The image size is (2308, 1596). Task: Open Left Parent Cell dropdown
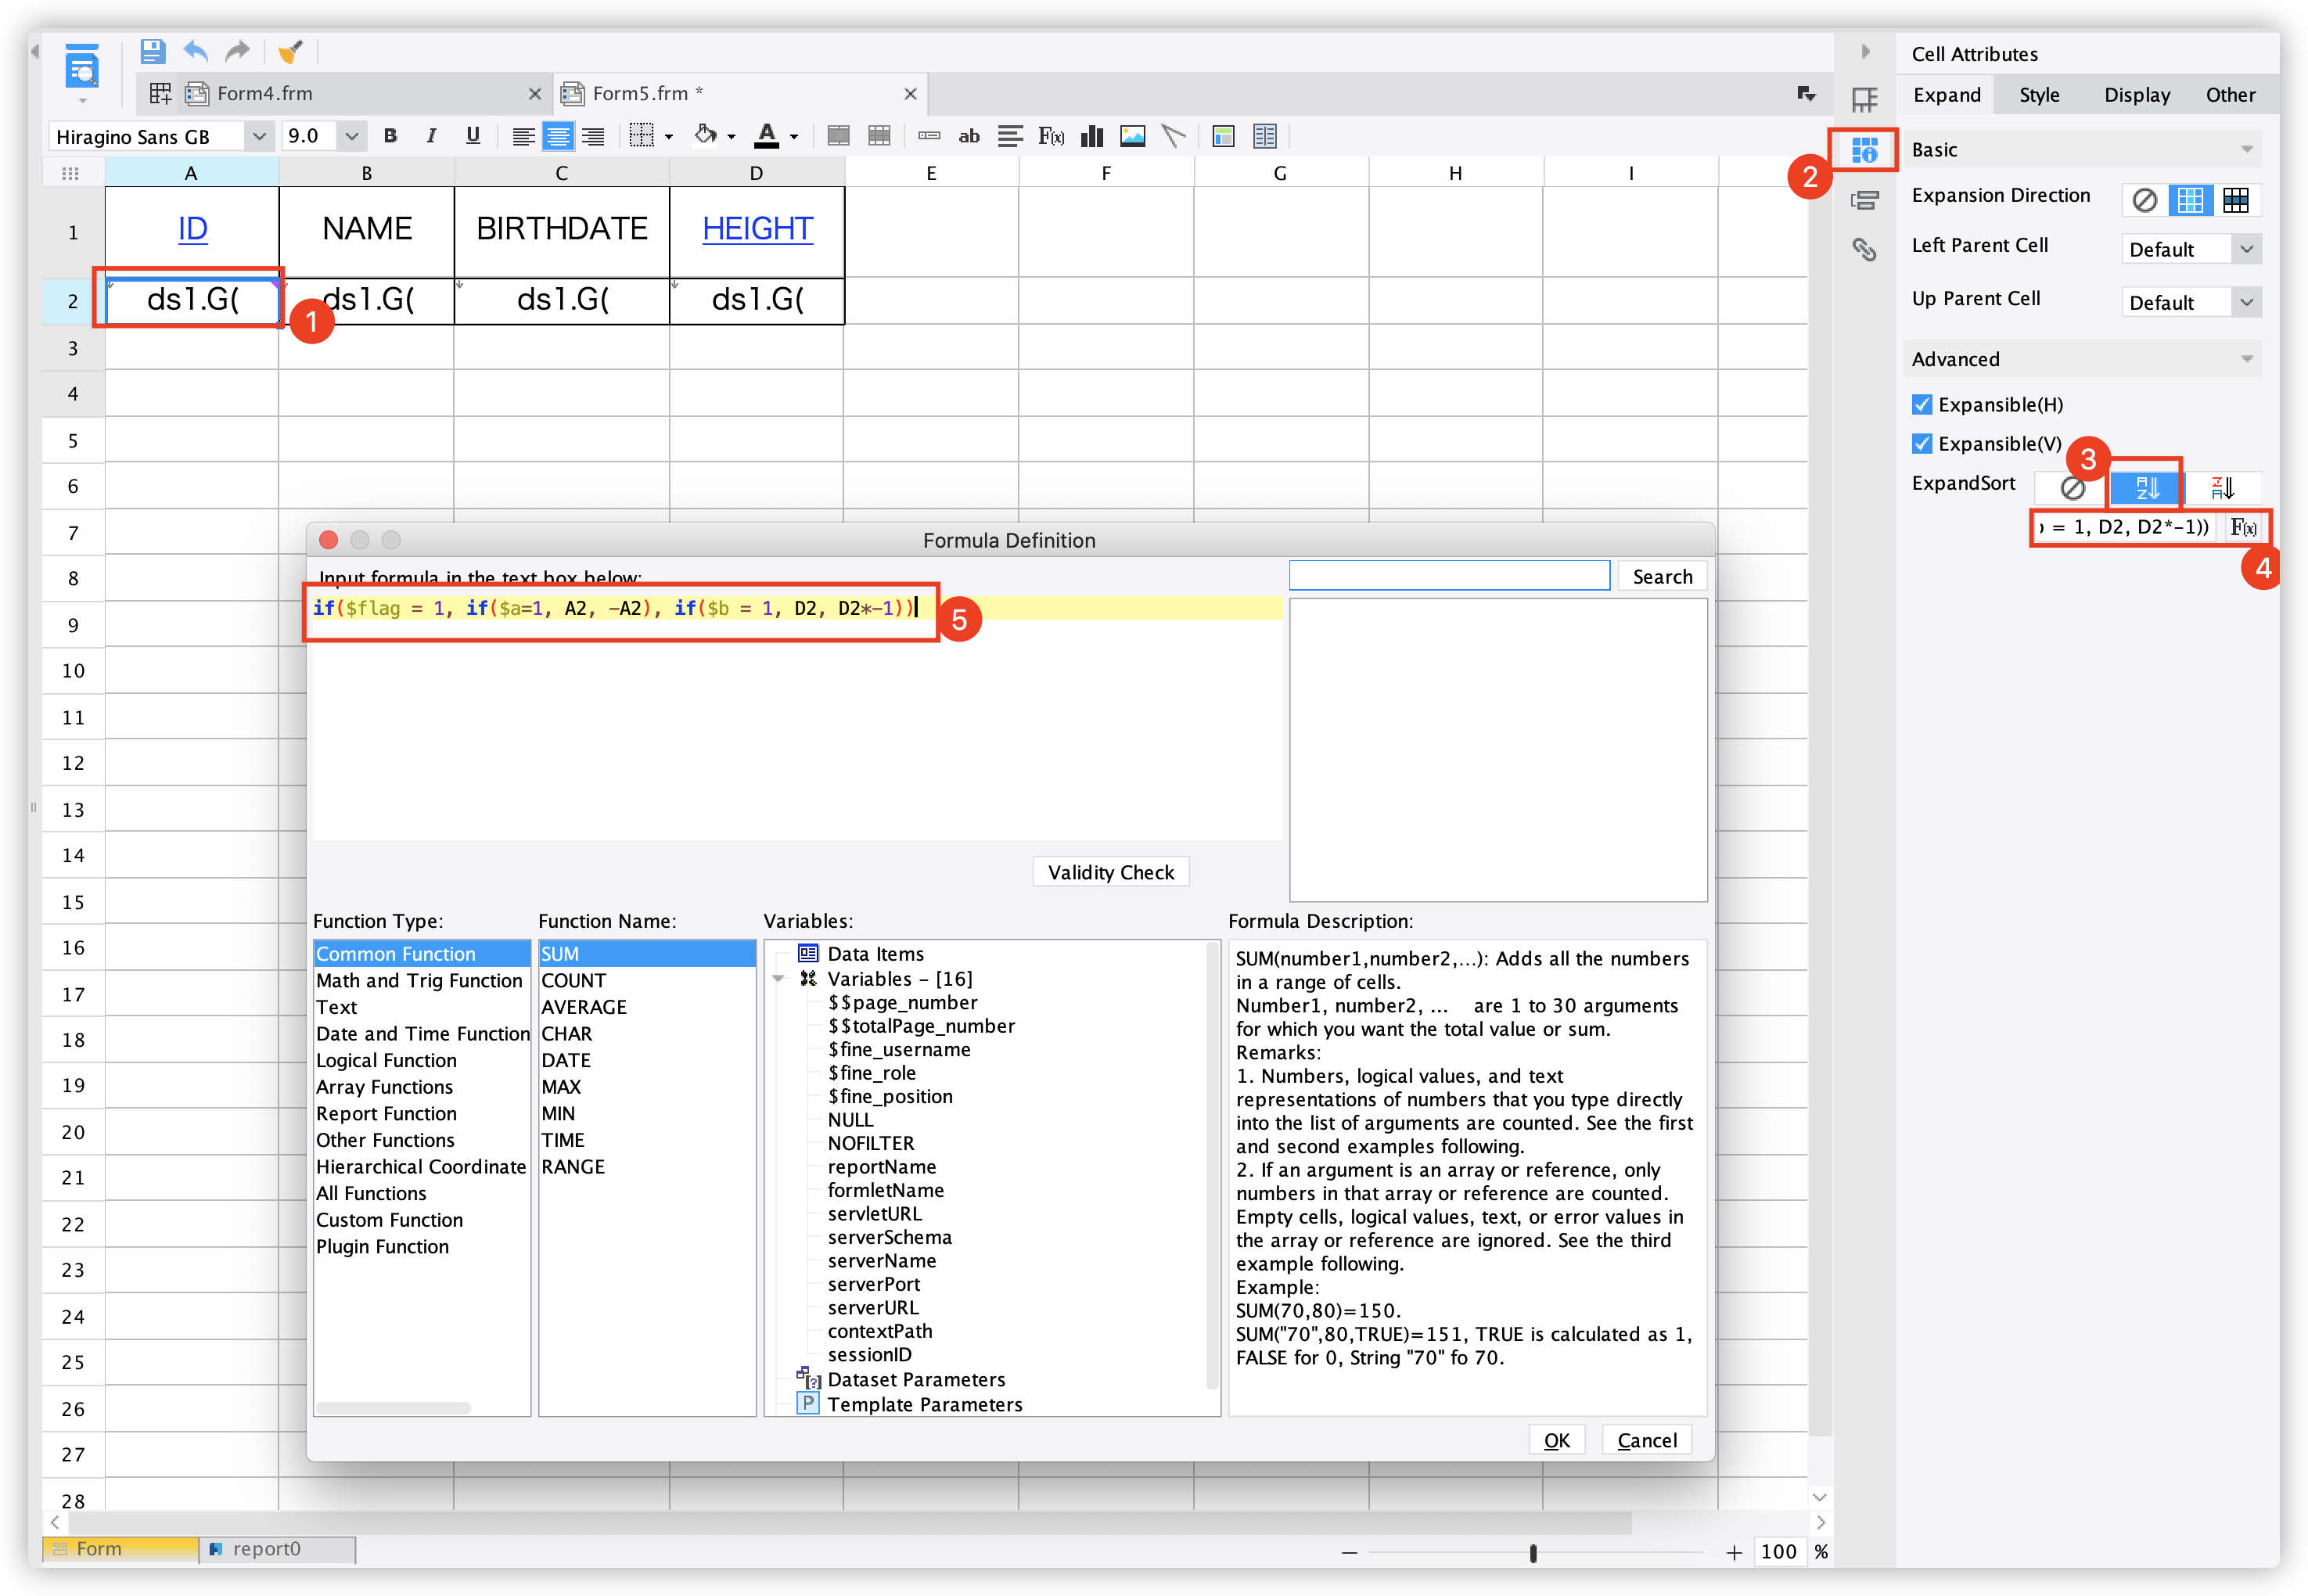click(2246, 249)
